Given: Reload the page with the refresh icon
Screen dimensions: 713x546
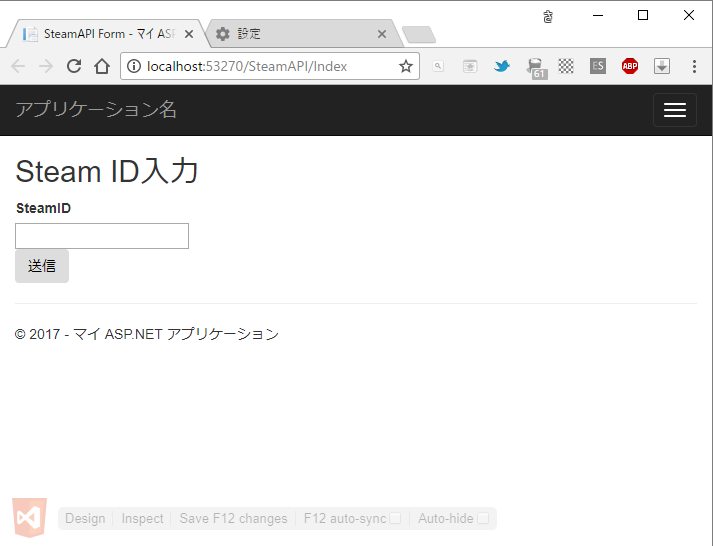Looking at the screenshot, I should (x=74, y=66).
